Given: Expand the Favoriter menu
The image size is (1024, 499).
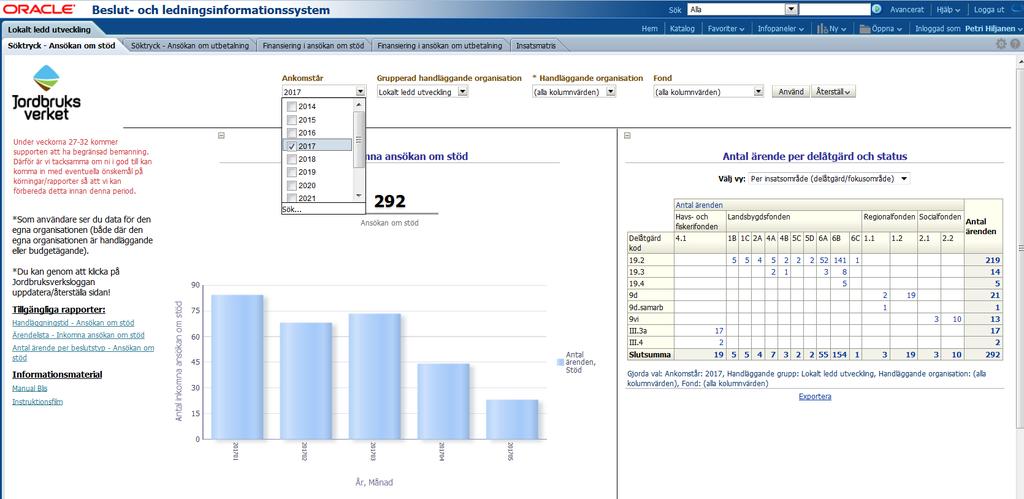Looking at the screenshot, I should pyautogui.click(x=726, y=29).
